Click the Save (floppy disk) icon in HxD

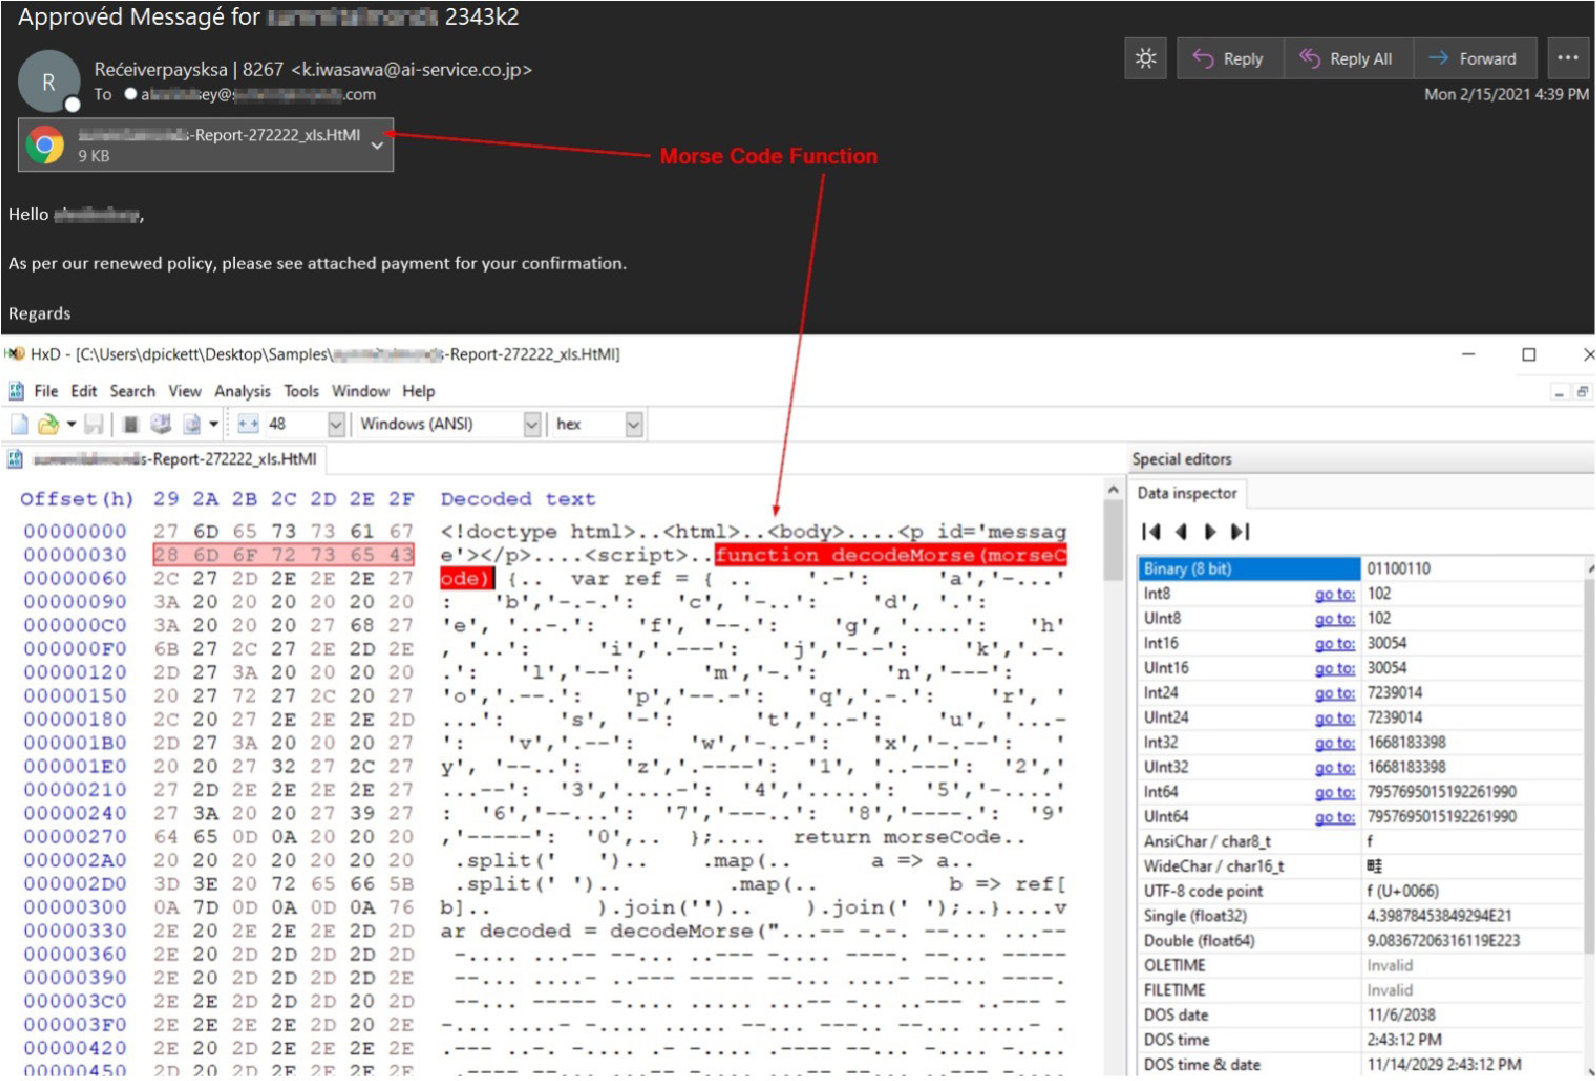(x=94, y=424)
